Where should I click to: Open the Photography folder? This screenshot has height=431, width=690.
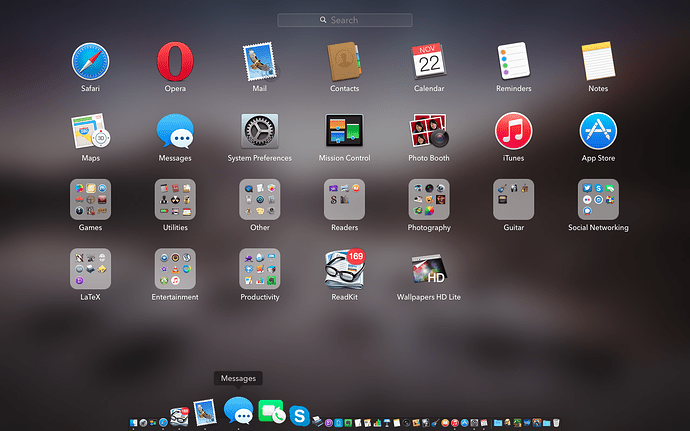429,200
